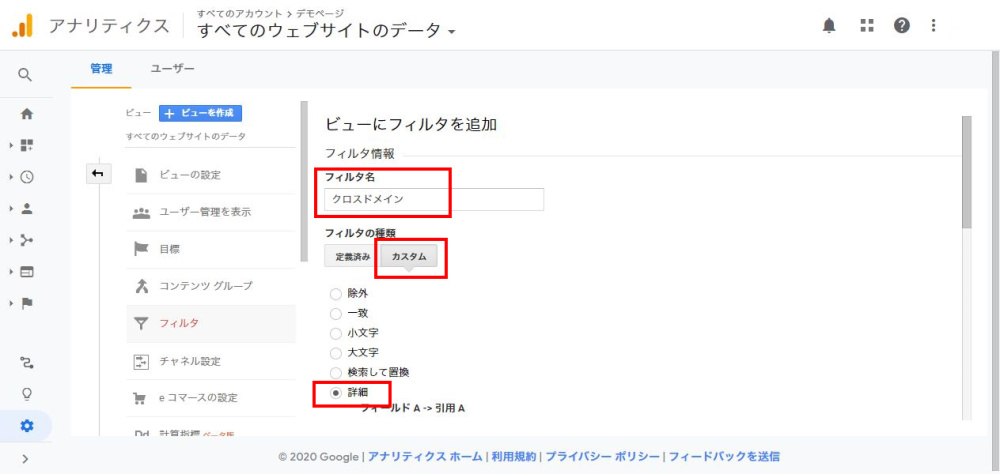Expand the sidebar with bottom chevron
This screenshot has height=474, width=1000.
coord(26,458)
